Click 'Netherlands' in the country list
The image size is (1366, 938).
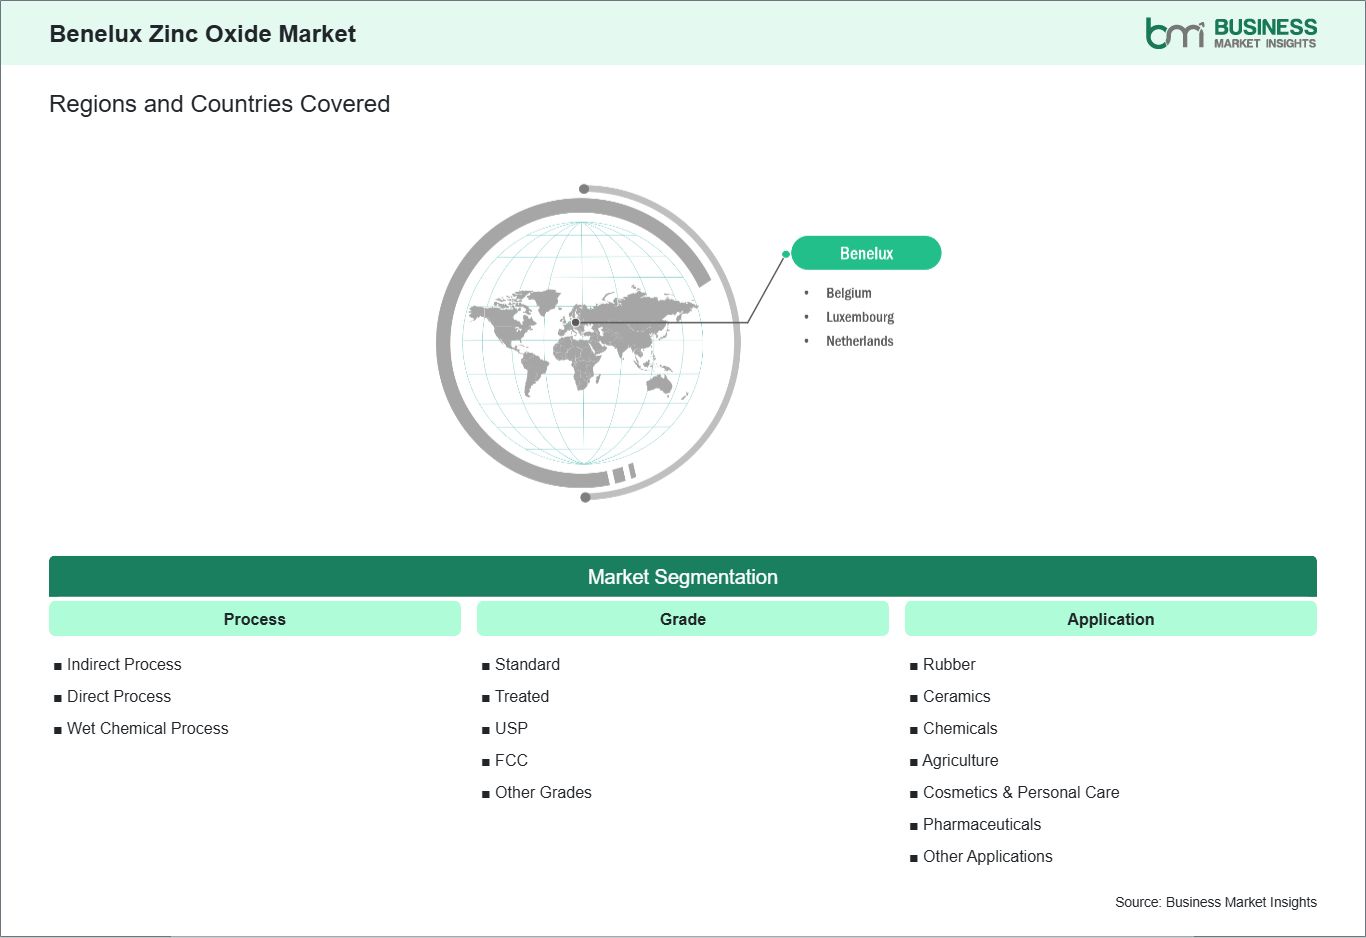[860, 341]
